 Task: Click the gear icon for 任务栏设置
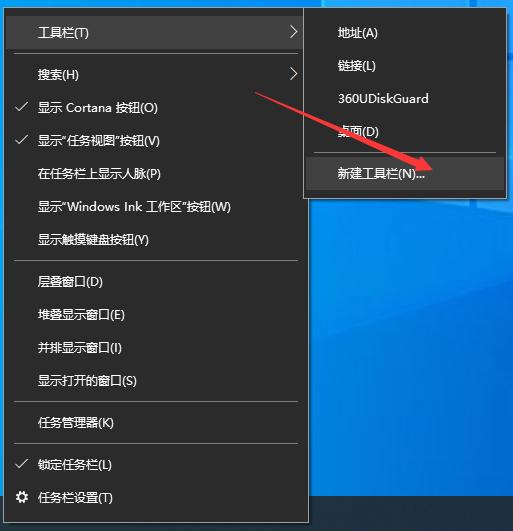pyautogui.click(x=22, y=497)
